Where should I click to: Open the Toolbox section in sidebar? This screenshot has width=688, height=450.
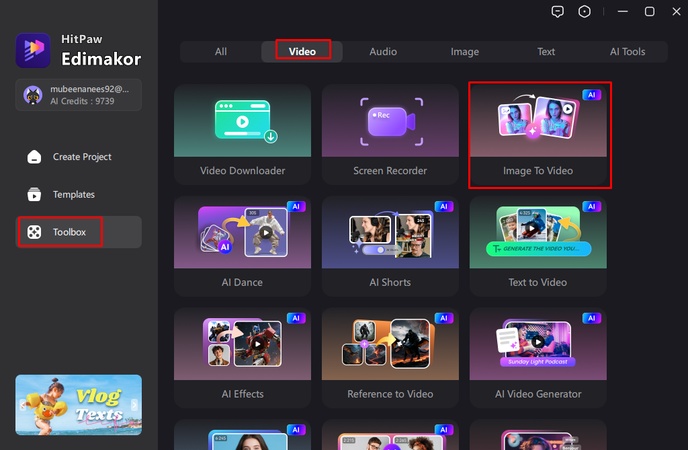point(79,232)
